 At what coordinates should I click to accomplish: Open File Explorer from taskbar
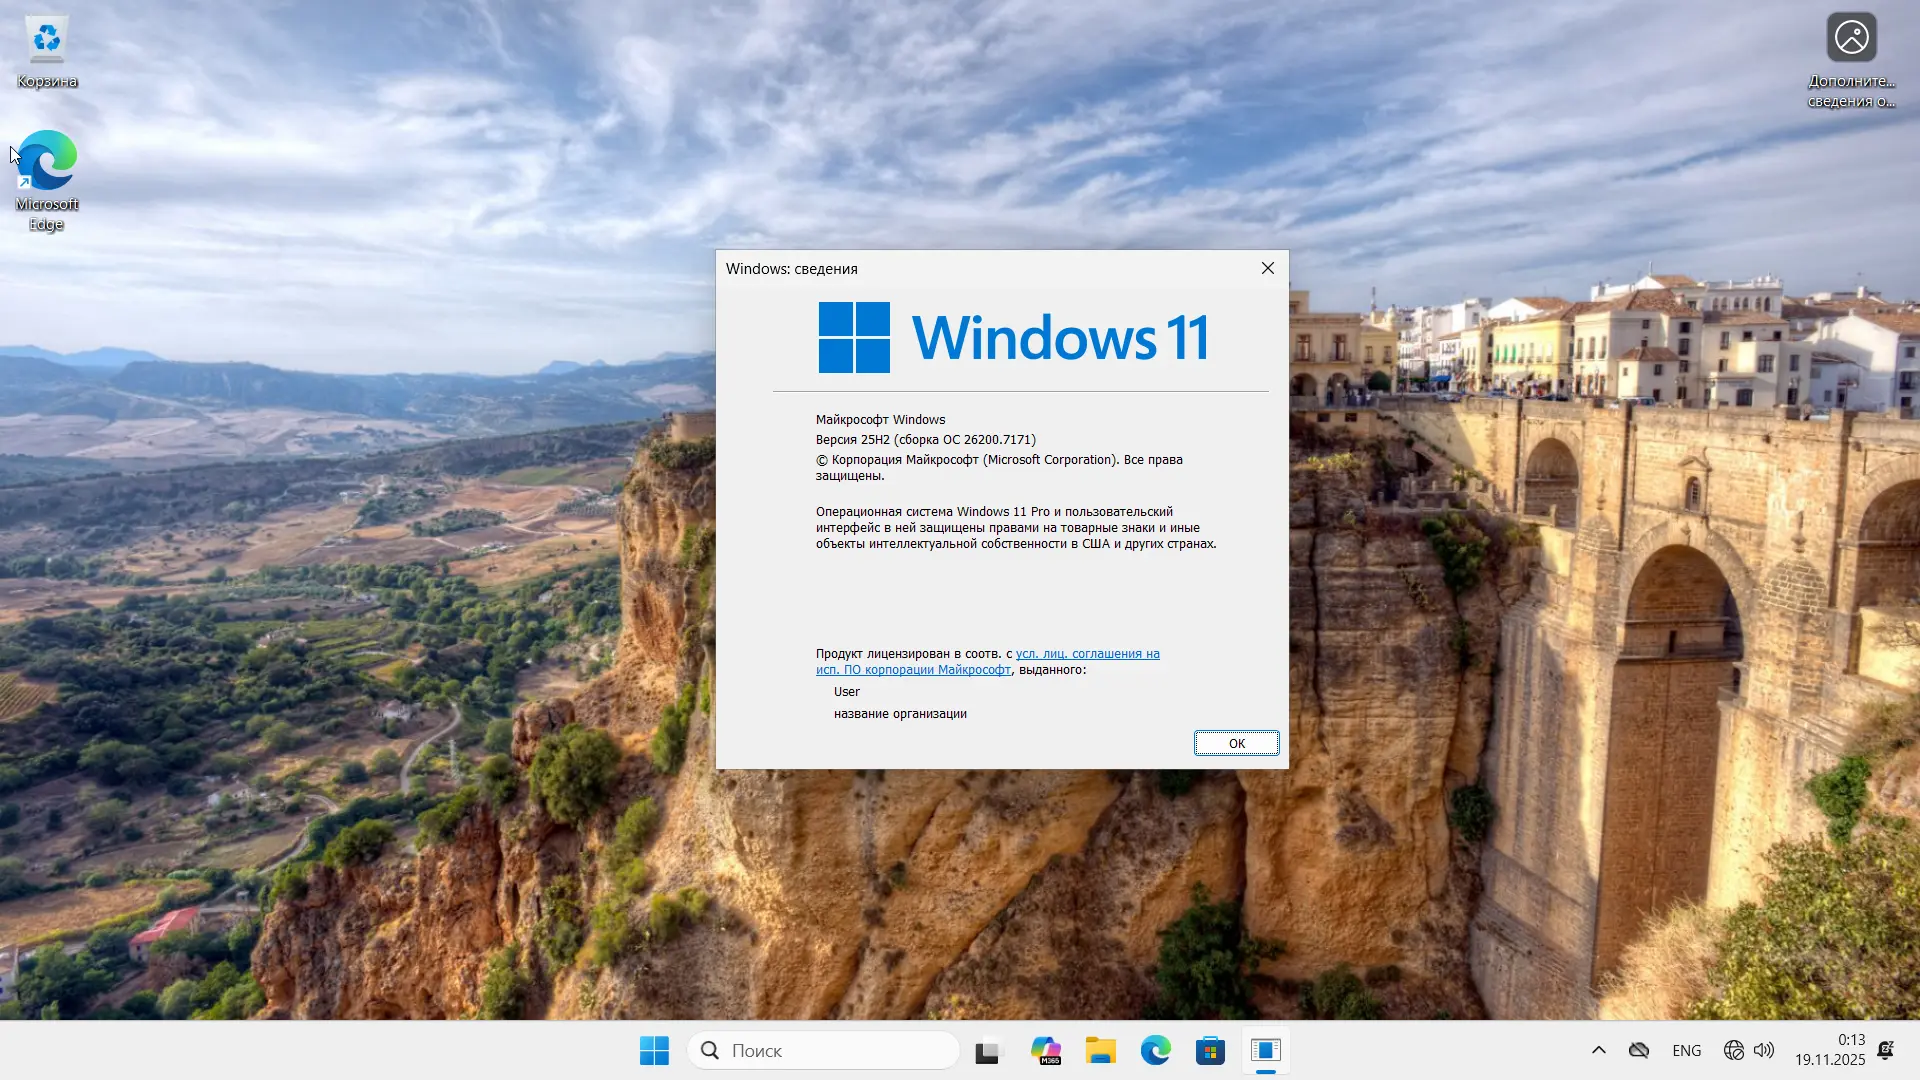[x=1100, y=1051]
